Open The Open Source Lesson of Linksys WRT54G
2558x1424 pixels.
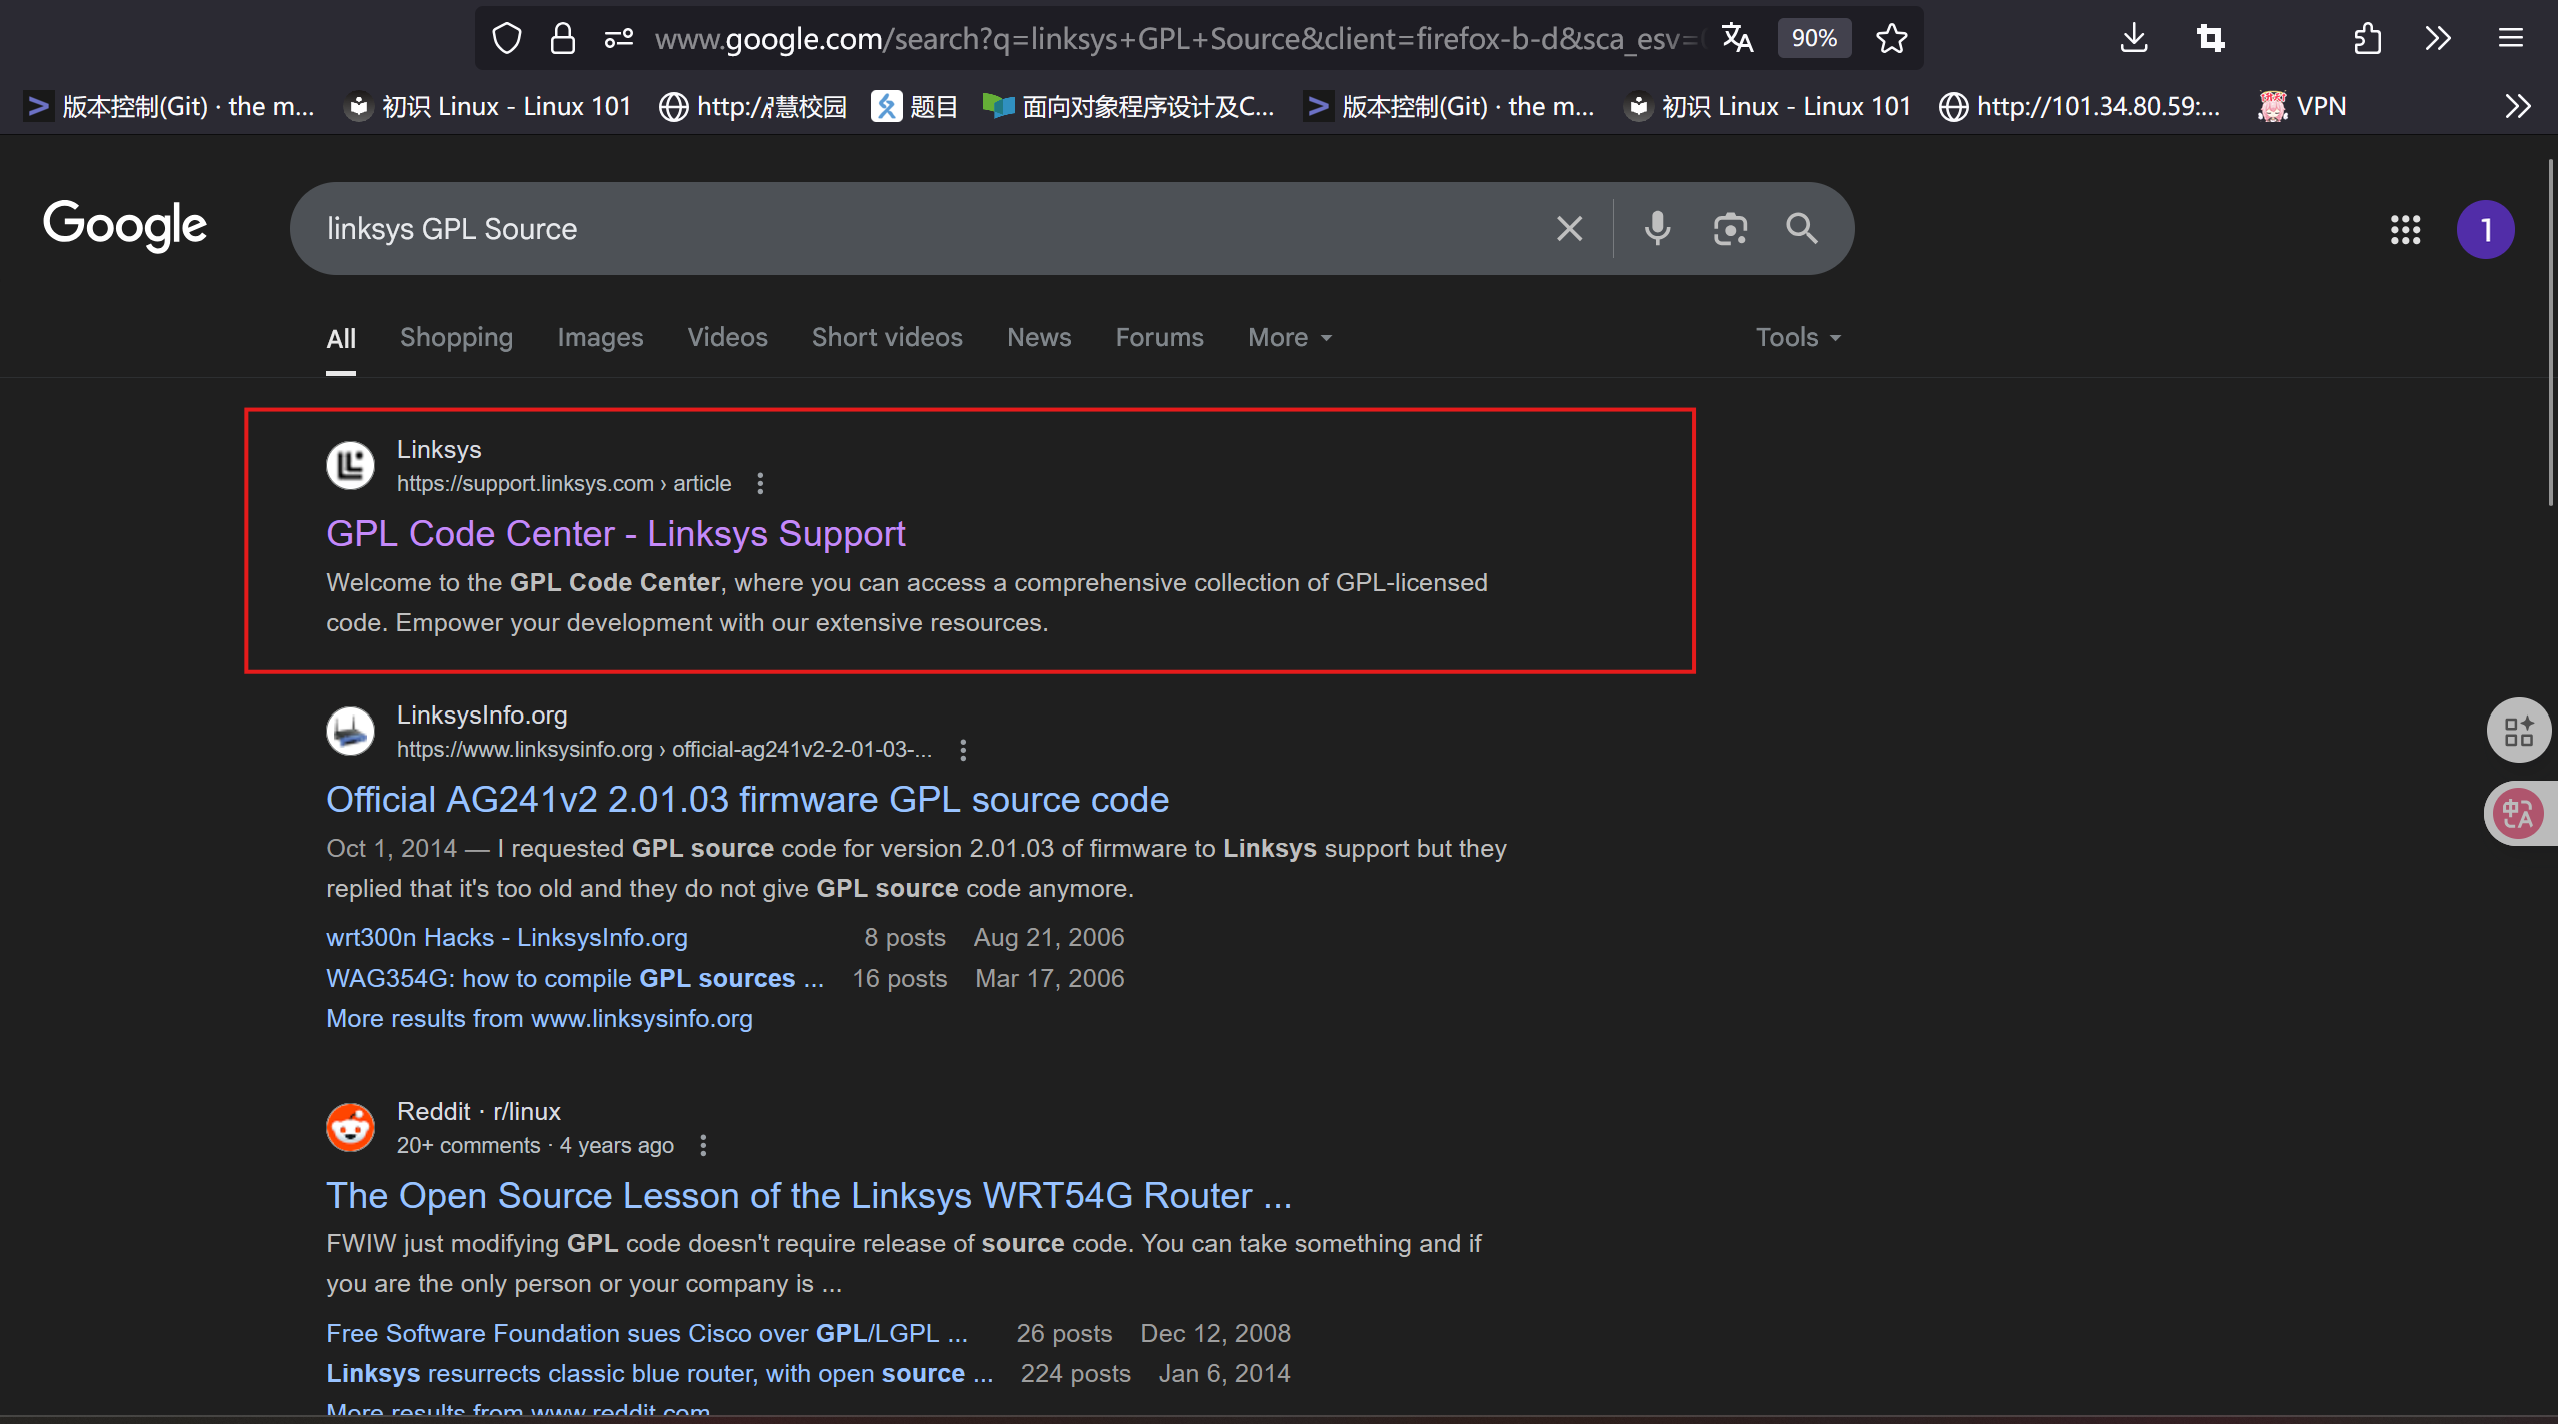(809, 1196)
